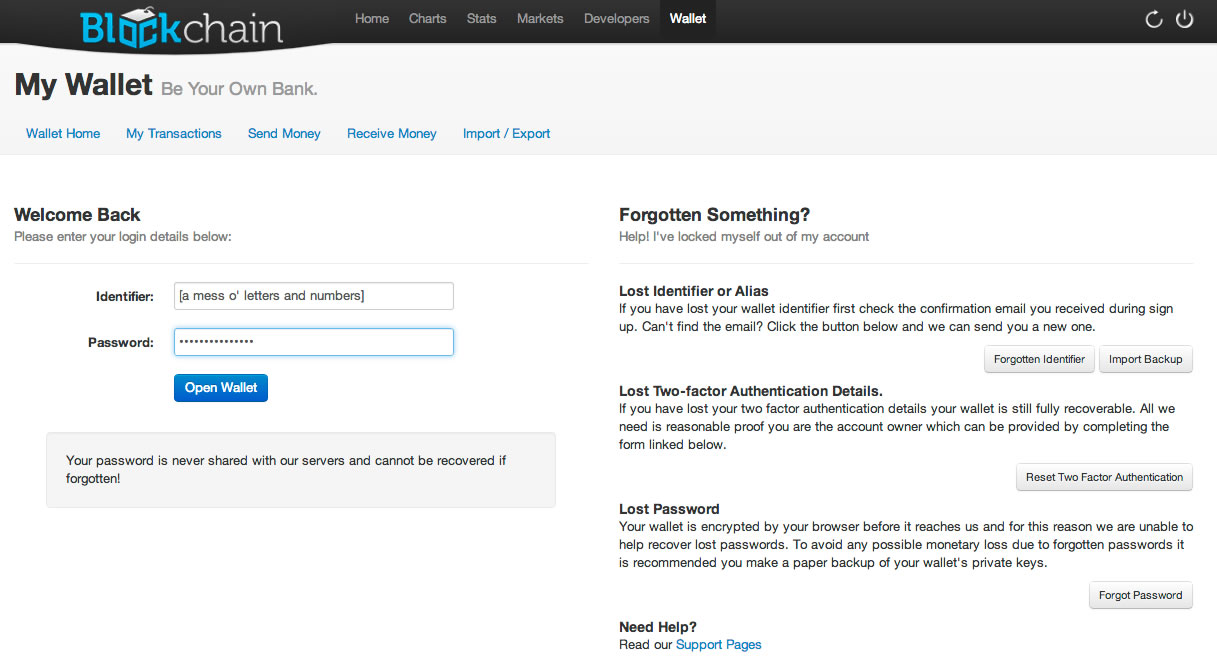
Task: Click the Forgotten Identifier button
Action: click(1039, 360)
